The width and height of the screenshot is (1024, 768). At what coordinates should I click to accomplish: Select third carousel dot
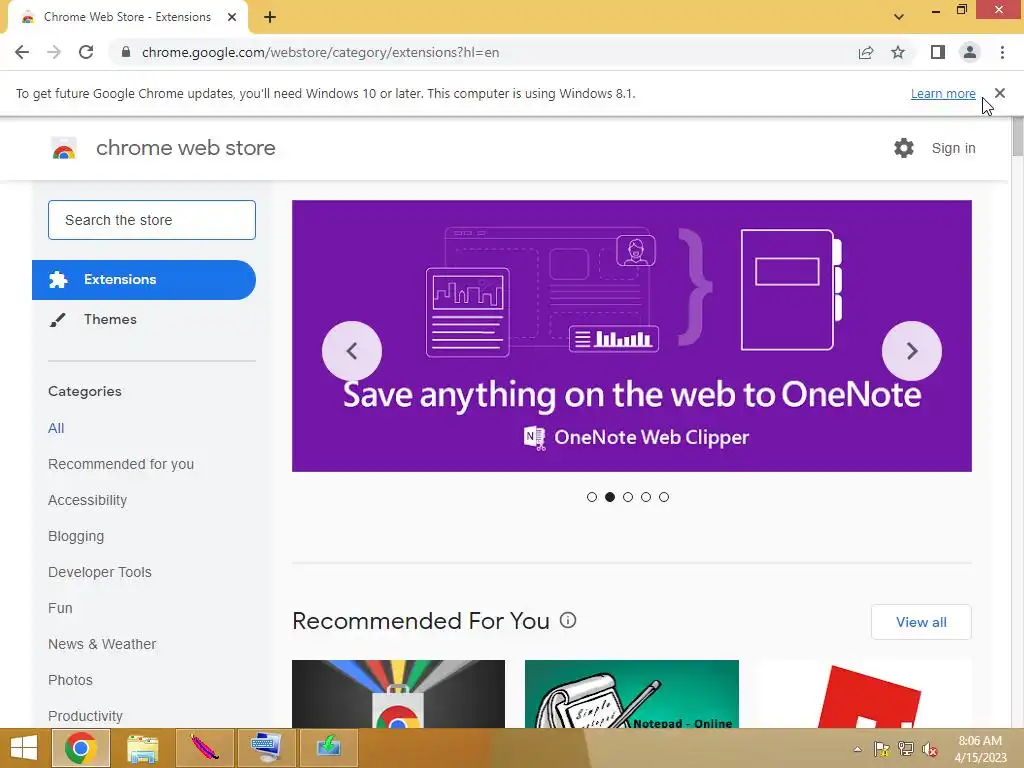click(628, 497)
